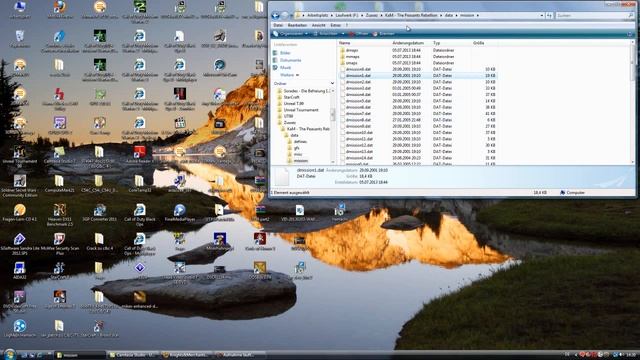Screen dimensions: 640x360
Task: Switch to mission Explorer taskbar button
Action: [x=79, y=355]
